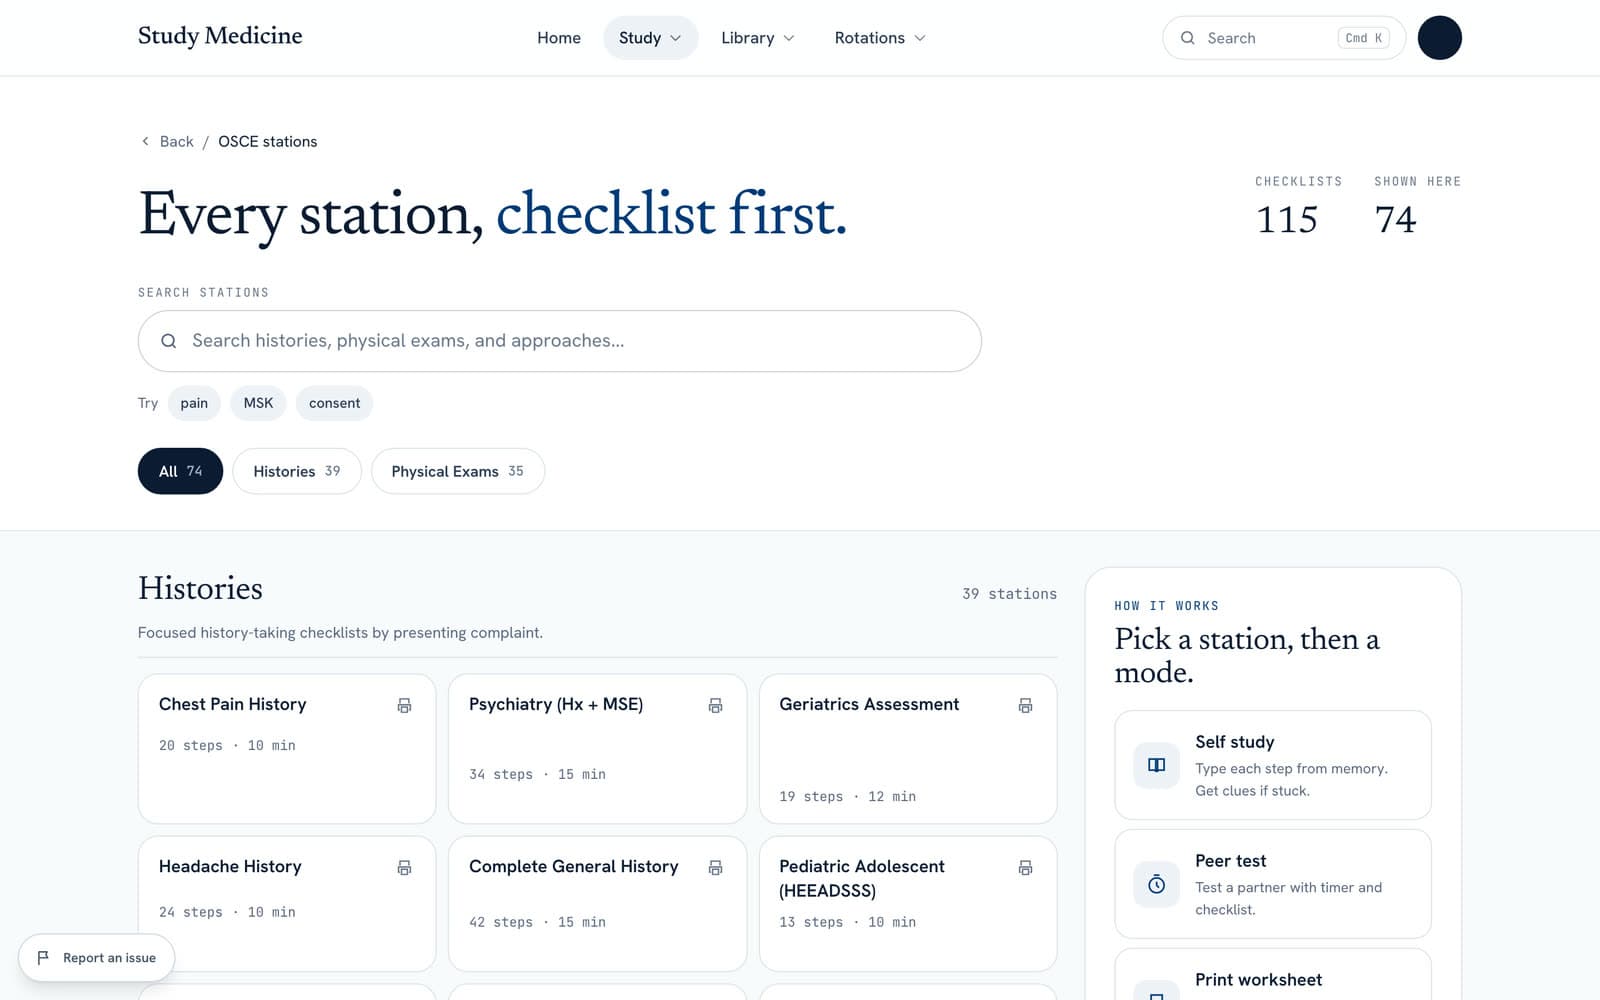This screenshot has height=1000, width=1600.
Task: Print the Geriatrics Assessment checklist
Action: pos(1025,705)
